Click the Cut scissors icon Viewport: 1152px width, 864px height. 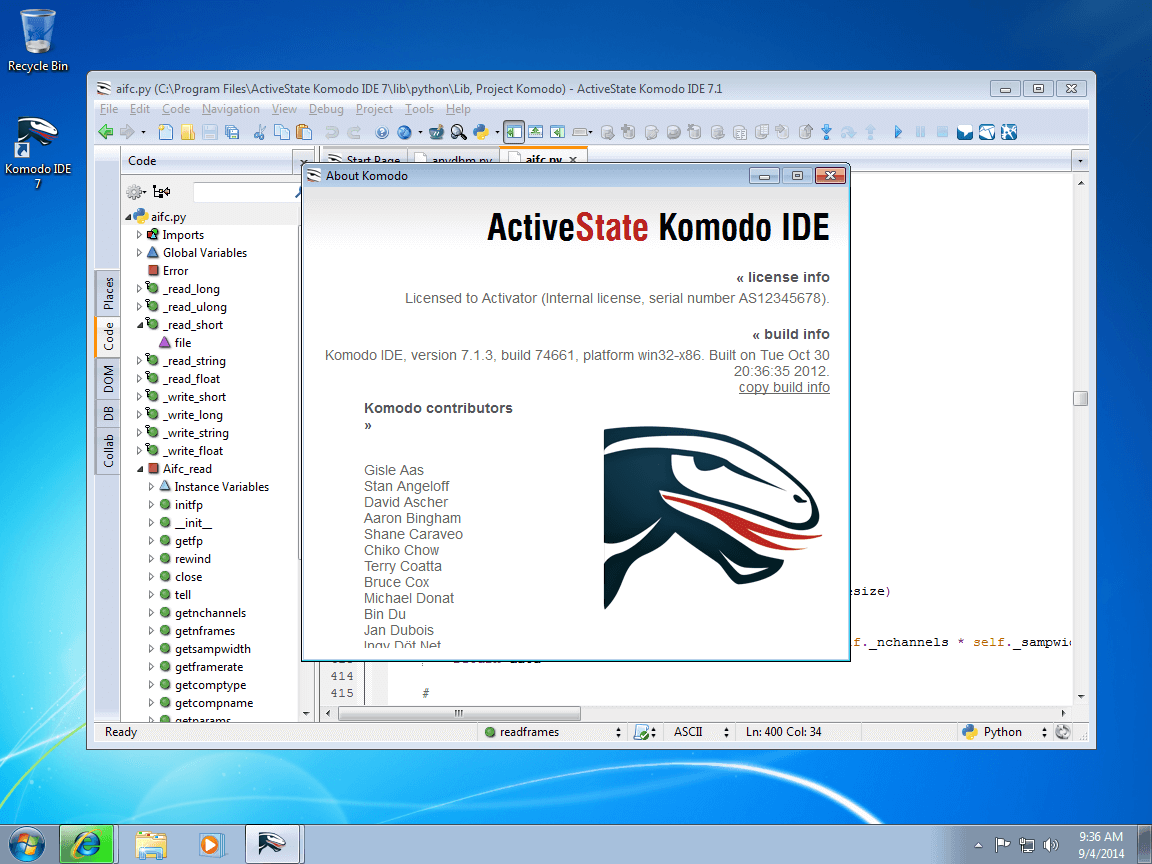259,132
